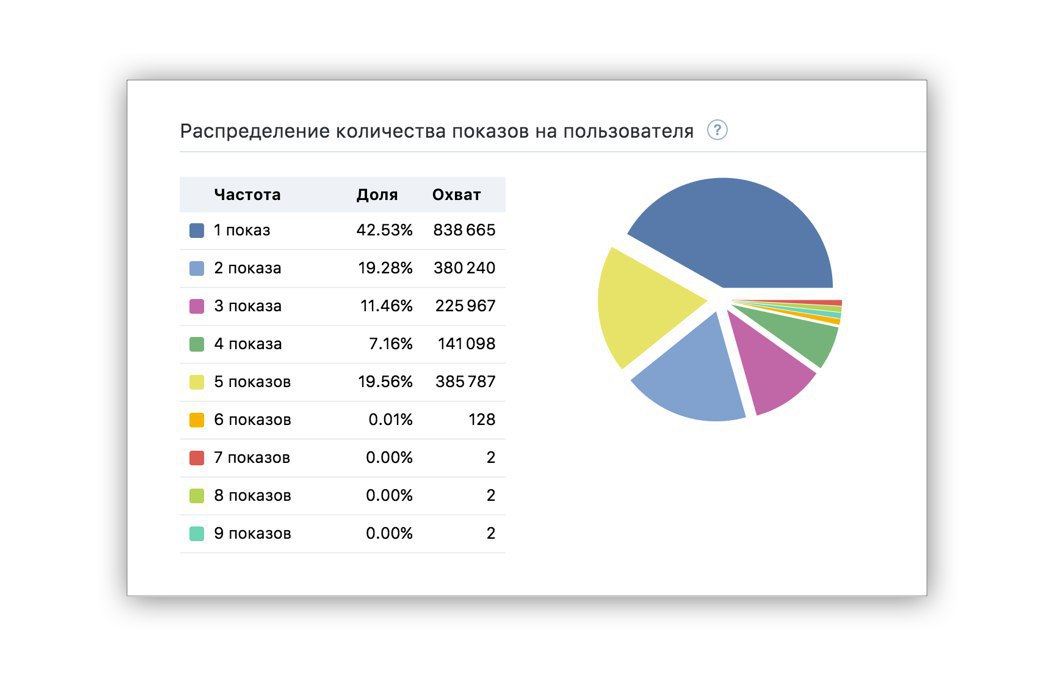The height and width of the screenshot is (674, 1042).
Task: Click the 11.46% share value
Action: (x=386, y=306)
